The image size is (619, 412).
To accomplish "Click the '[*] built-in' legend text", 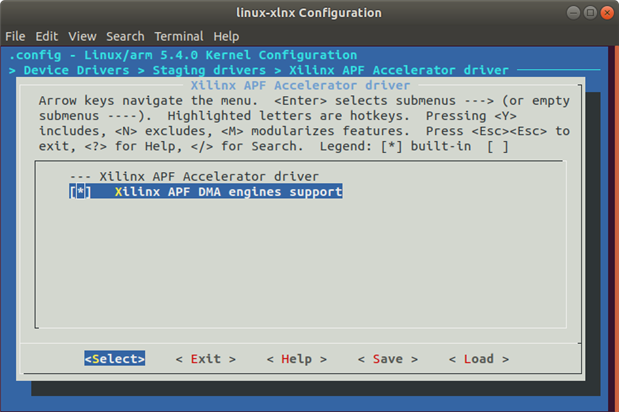I will pos(430,146).
